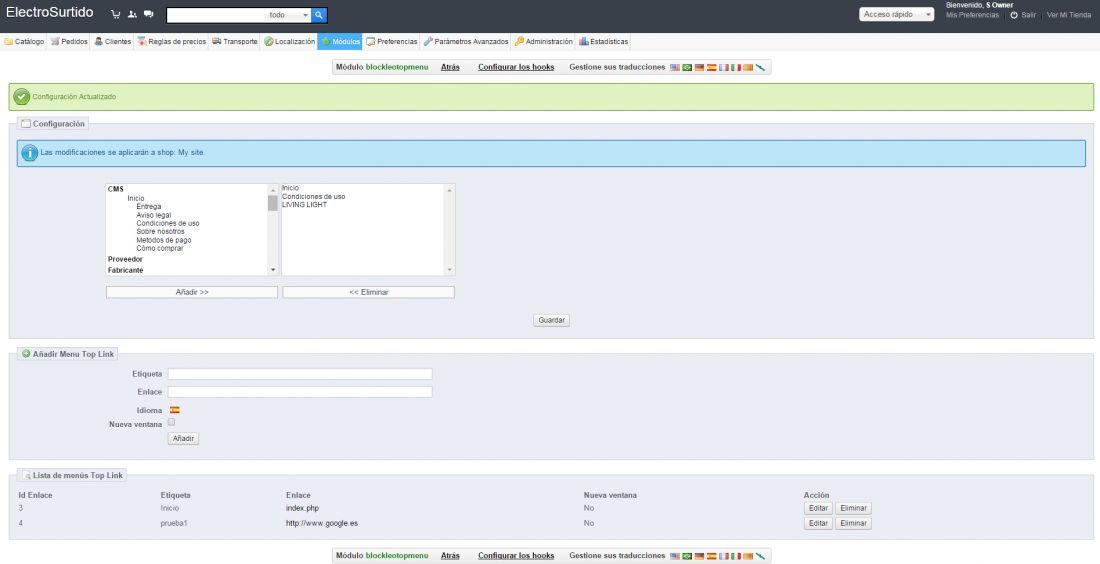This screenshot has height=564, width=1100.
Task: Click the lower 'Configurar los hooks' link
Action: pyautogui.click(x=516, y=556)
